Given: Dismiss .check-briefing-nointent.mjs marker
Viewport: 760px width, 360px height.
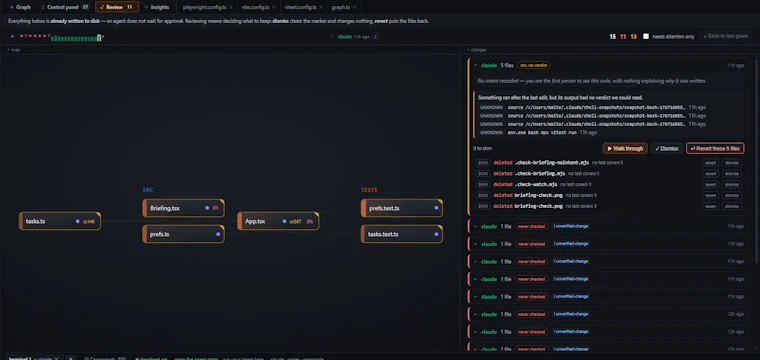Looking at the screenshot, I should (731, 163).
